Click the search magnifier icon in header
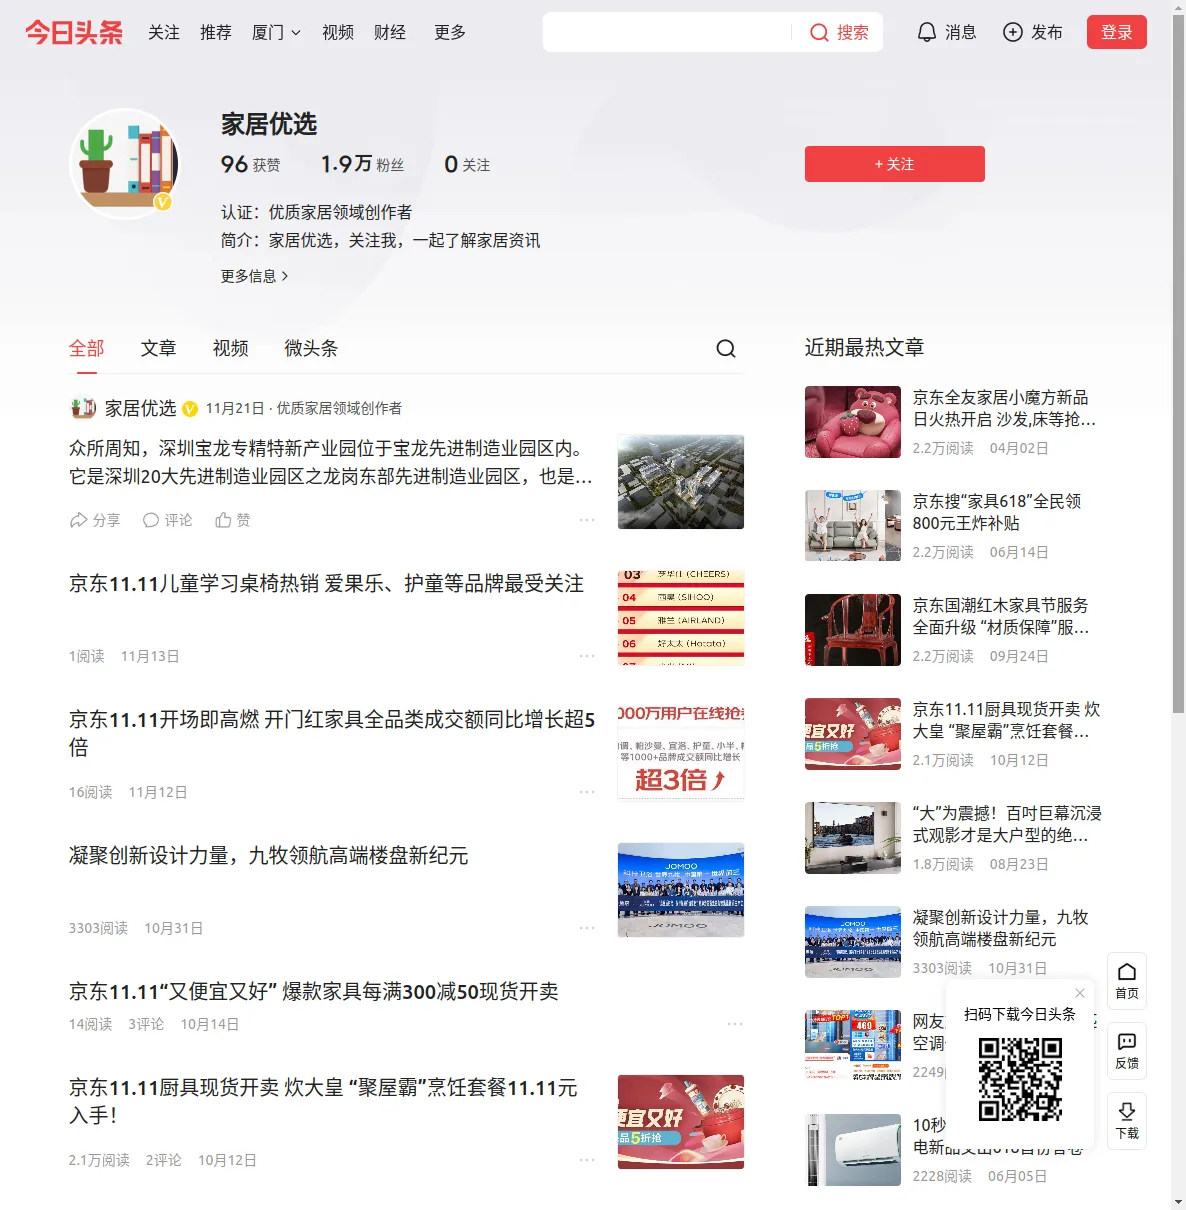Screen dimensions: 1186x1210 point(819,32)
